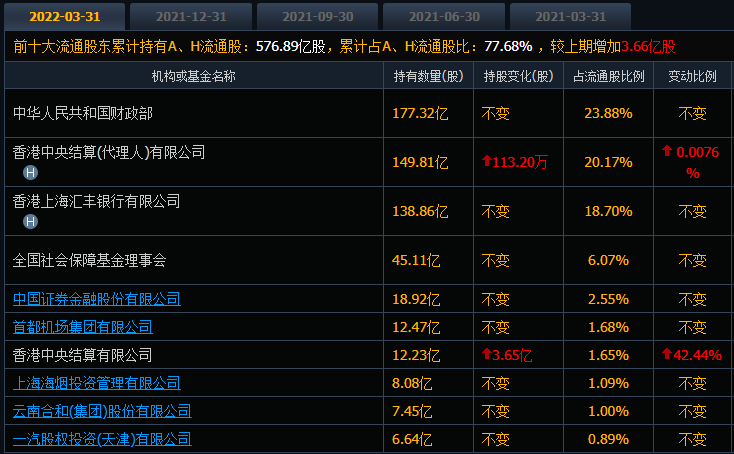Screen dimensions: 734x454
Task: Click H badge under 香港中央结算(代理人)有限公司
Action: [x=30, y=173]
